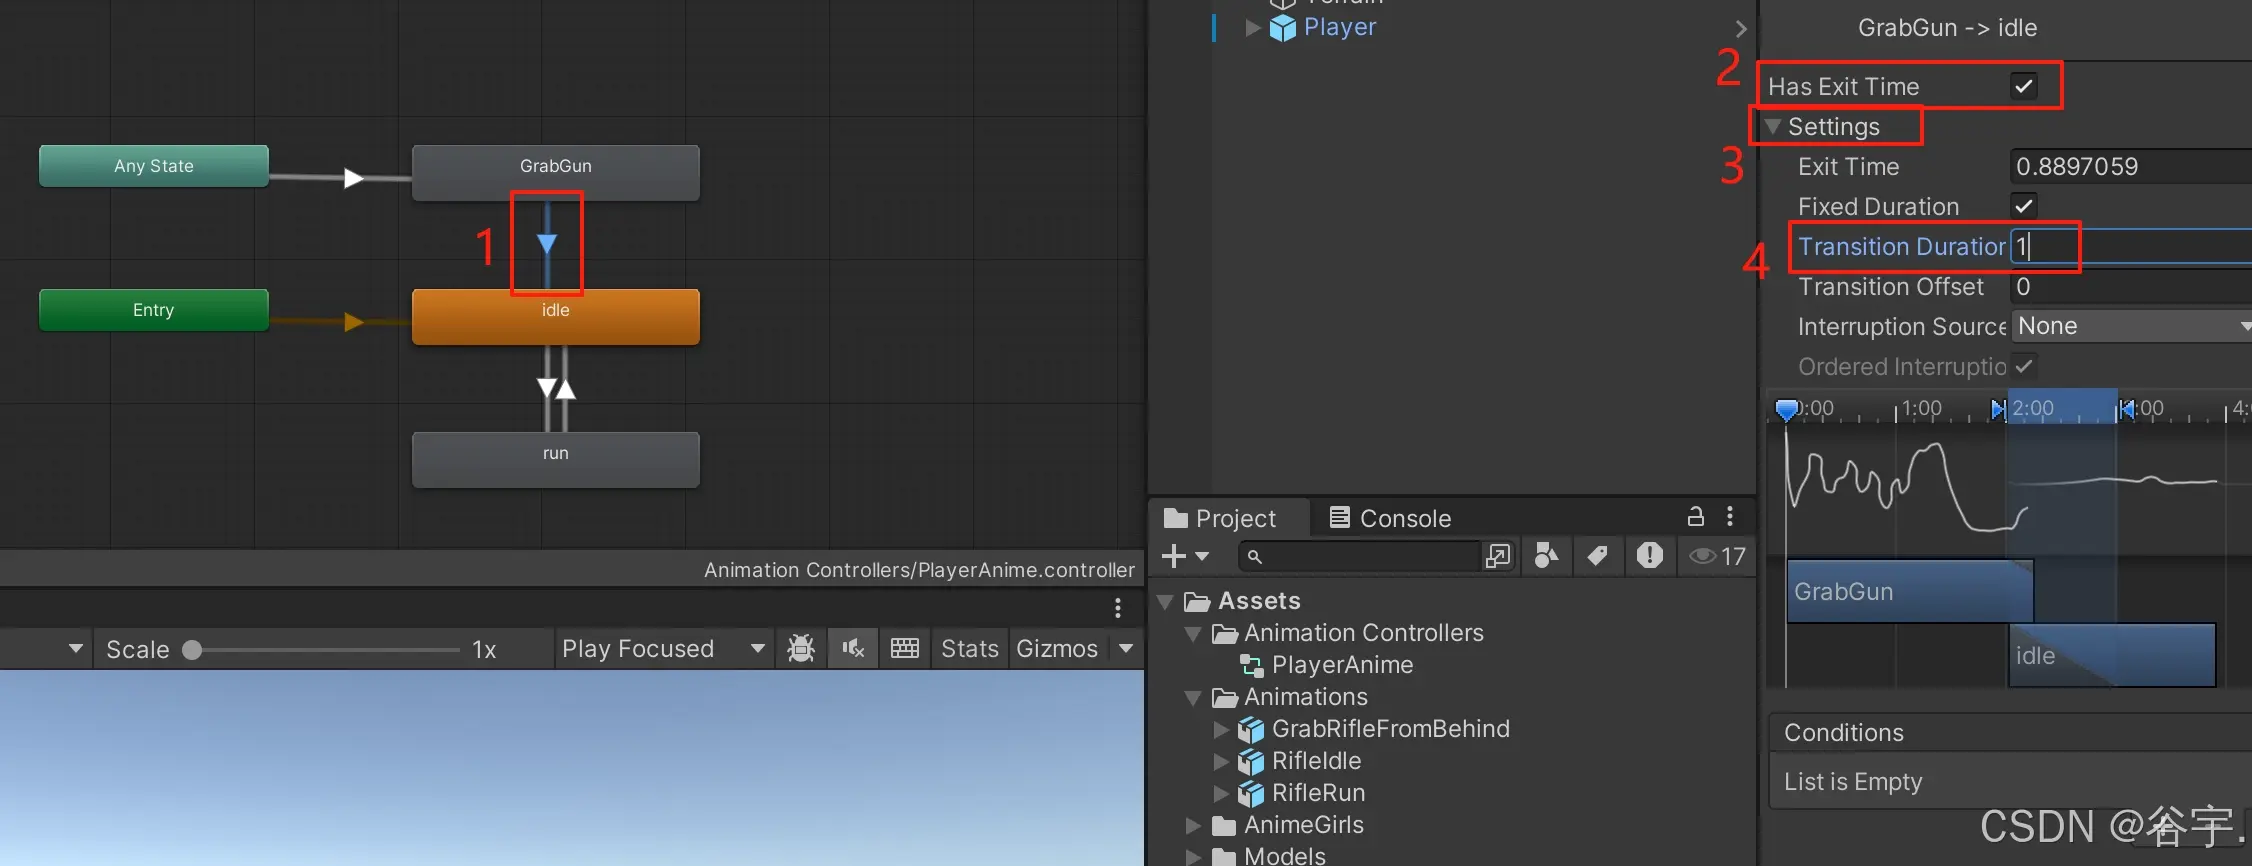Screen dimensions: 2252x866
Task: Select the run state node
Action: pos(556,459)
